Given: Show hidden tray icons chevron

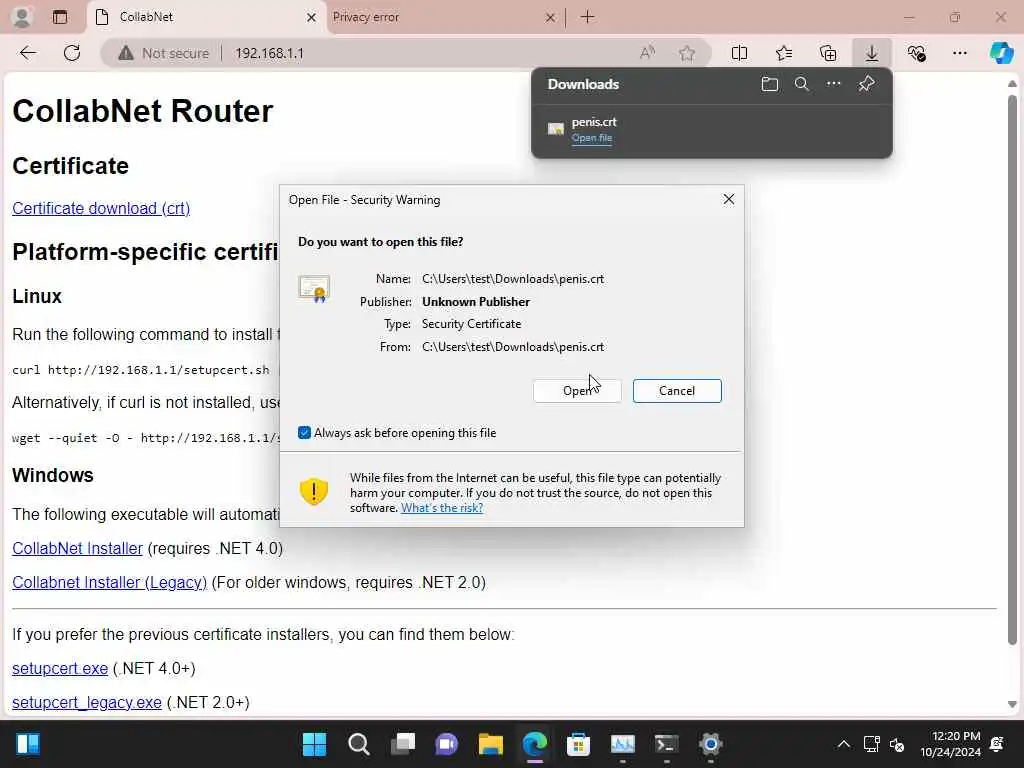Looking at the screenshot, I should (x=843, y=744).
